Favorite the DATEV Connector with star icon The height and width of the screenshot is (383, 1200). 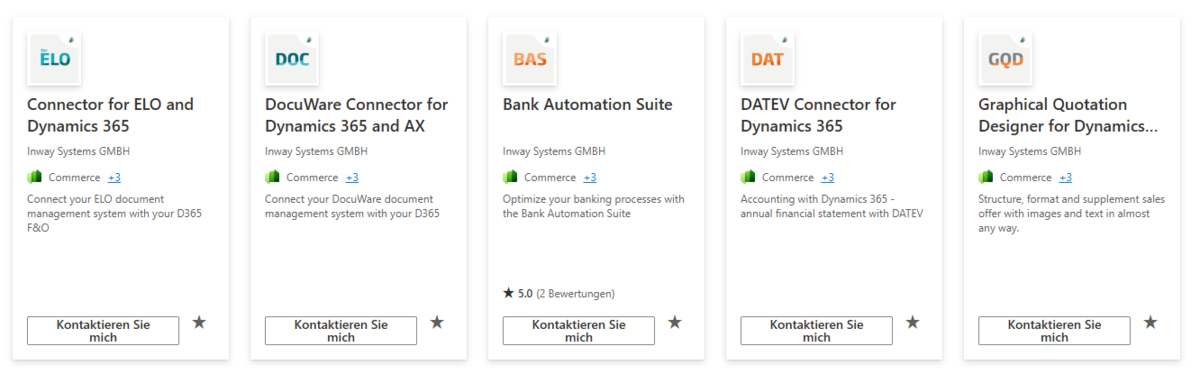(913, 322)
